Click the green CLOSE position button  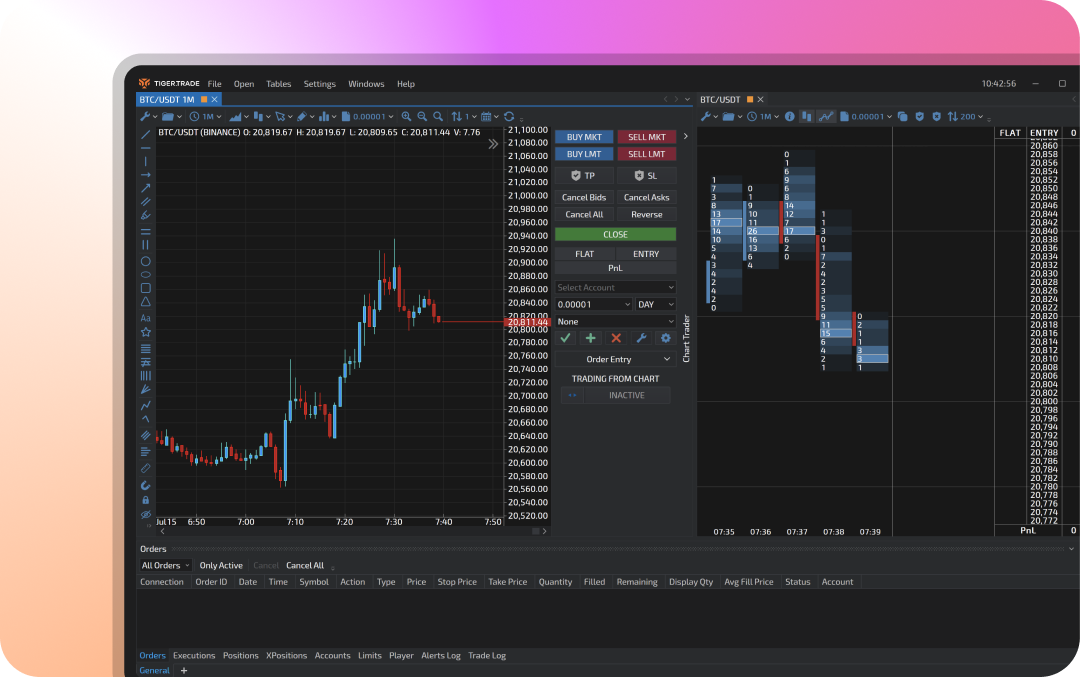615,235
